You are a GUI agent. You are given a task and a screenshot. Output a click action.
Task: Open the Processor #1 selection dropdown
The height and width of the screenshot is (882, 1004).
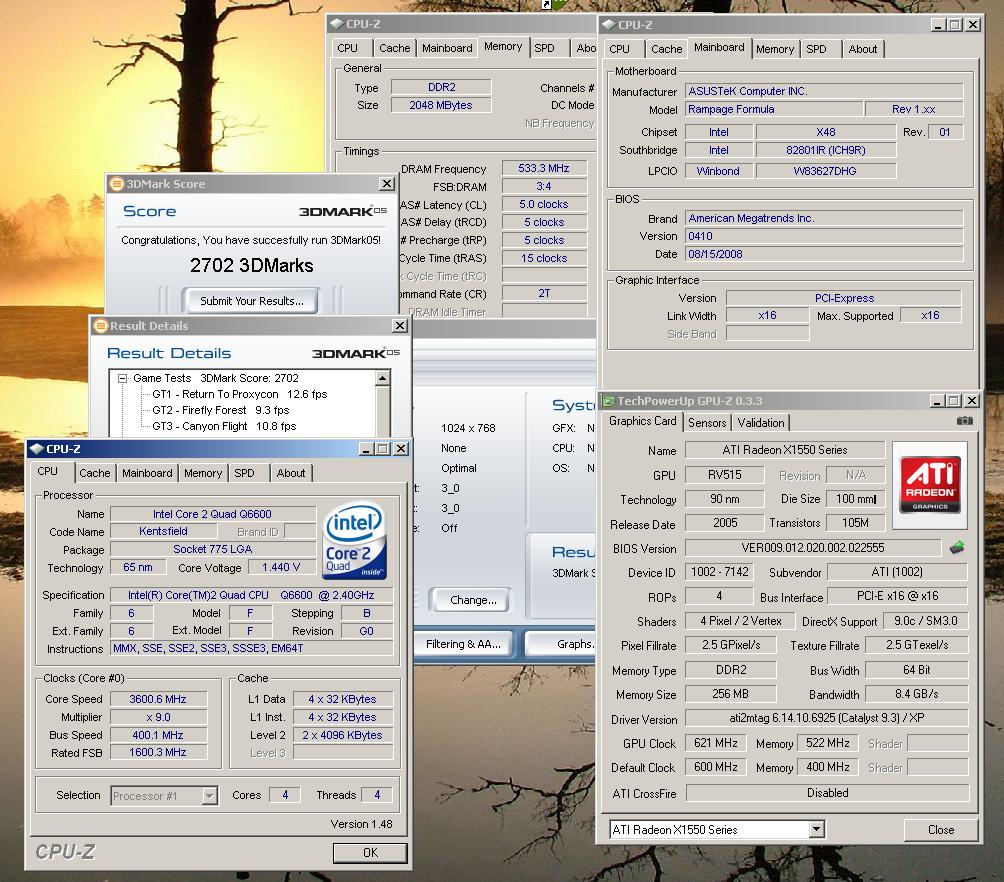(x=209, y=796)
